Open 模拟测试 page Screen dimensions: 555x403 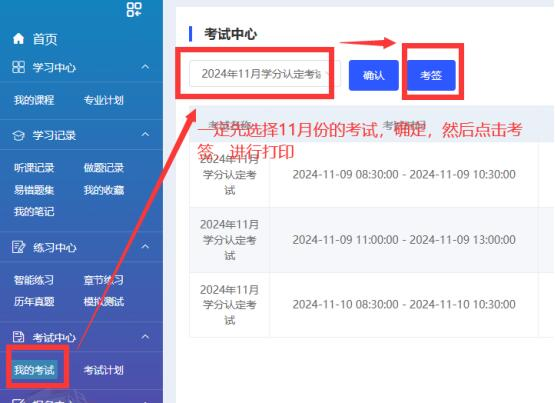(104, 301)
